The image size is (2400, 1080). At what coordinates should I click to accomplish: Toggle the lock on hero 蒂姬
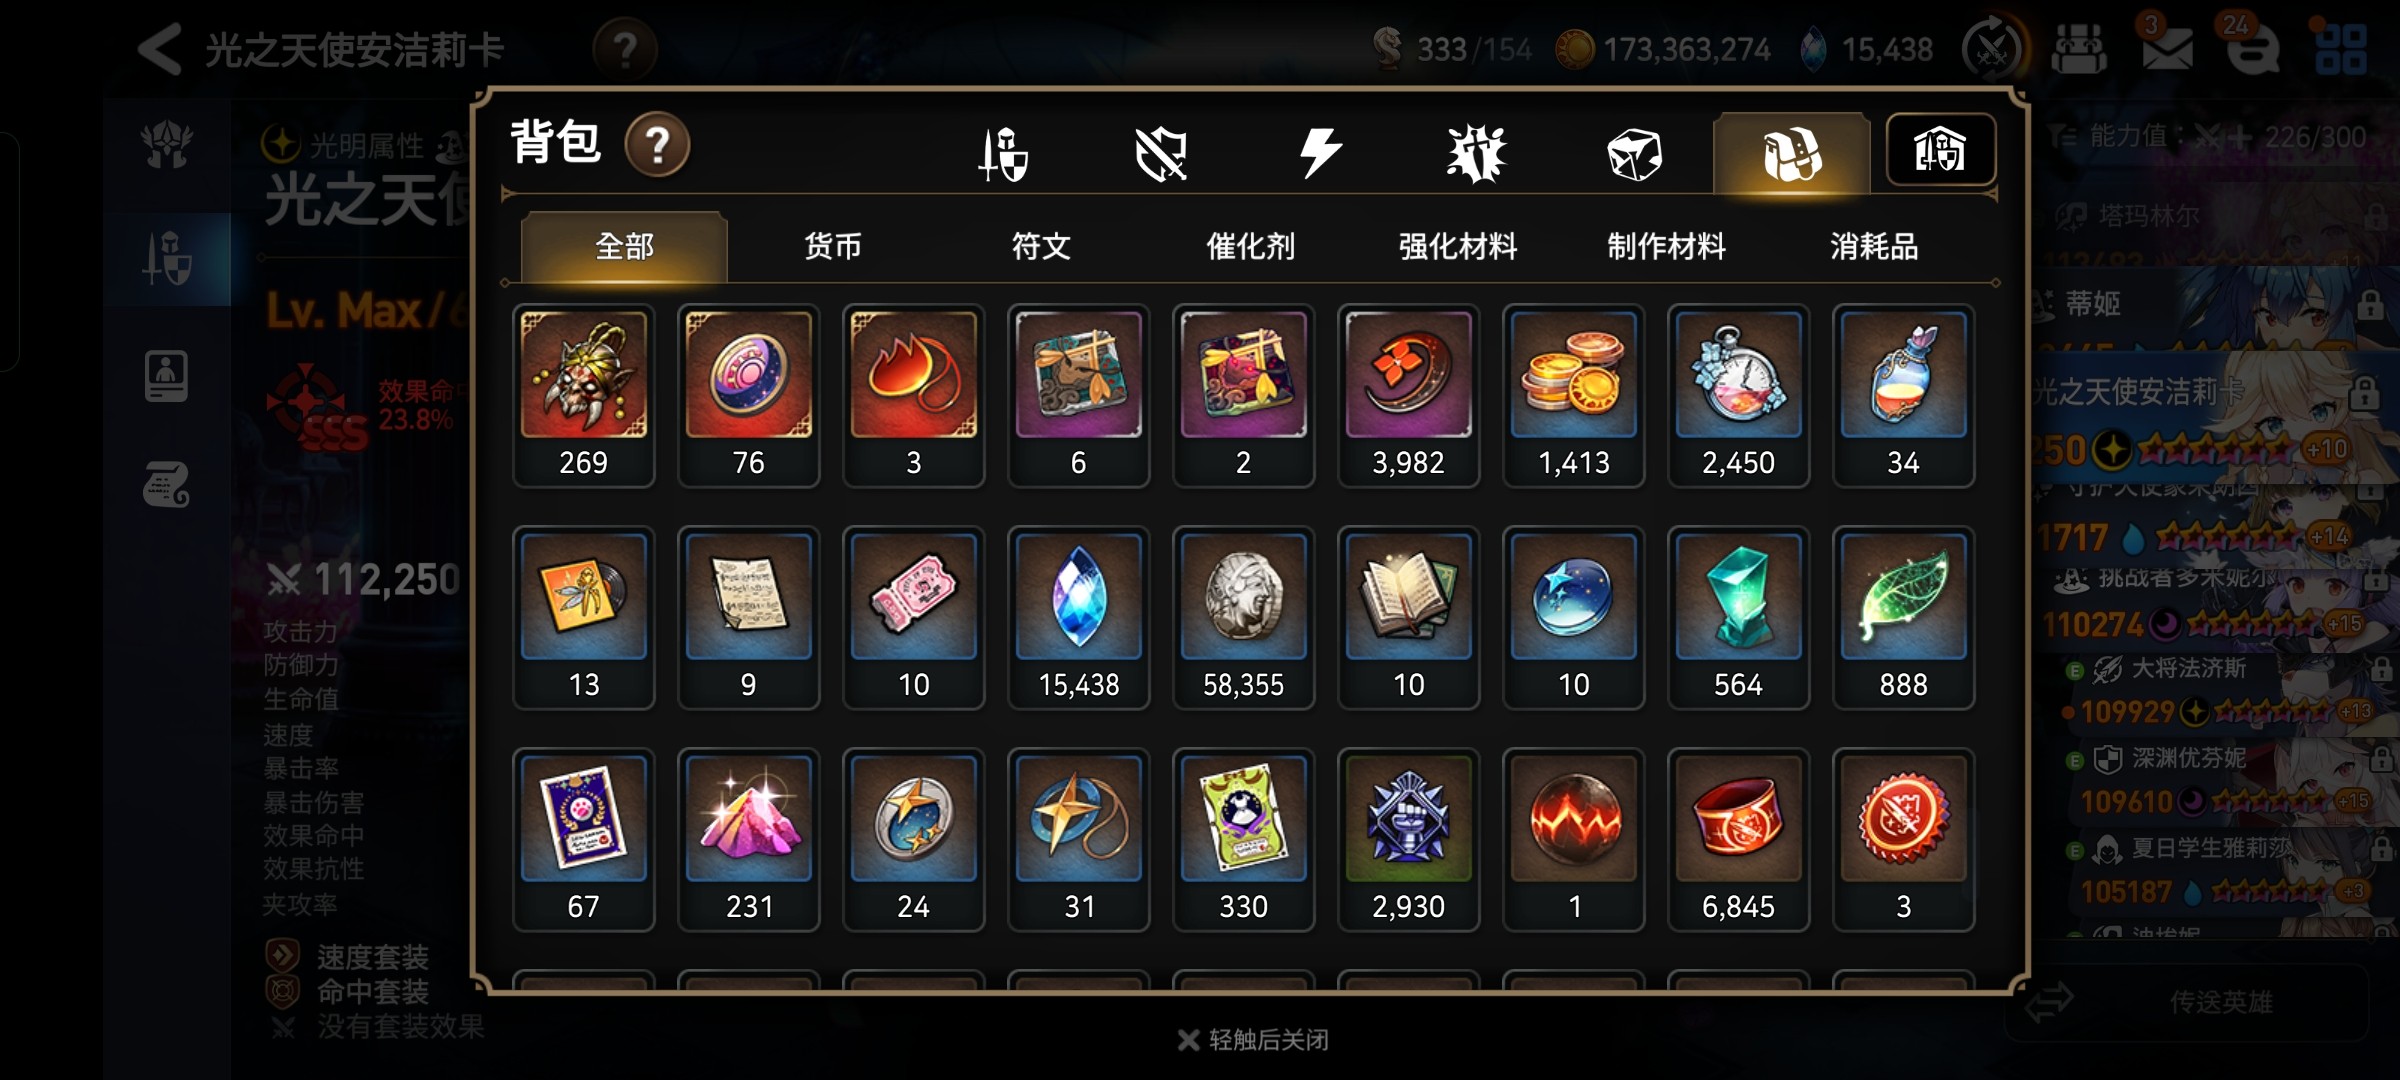2370,304
